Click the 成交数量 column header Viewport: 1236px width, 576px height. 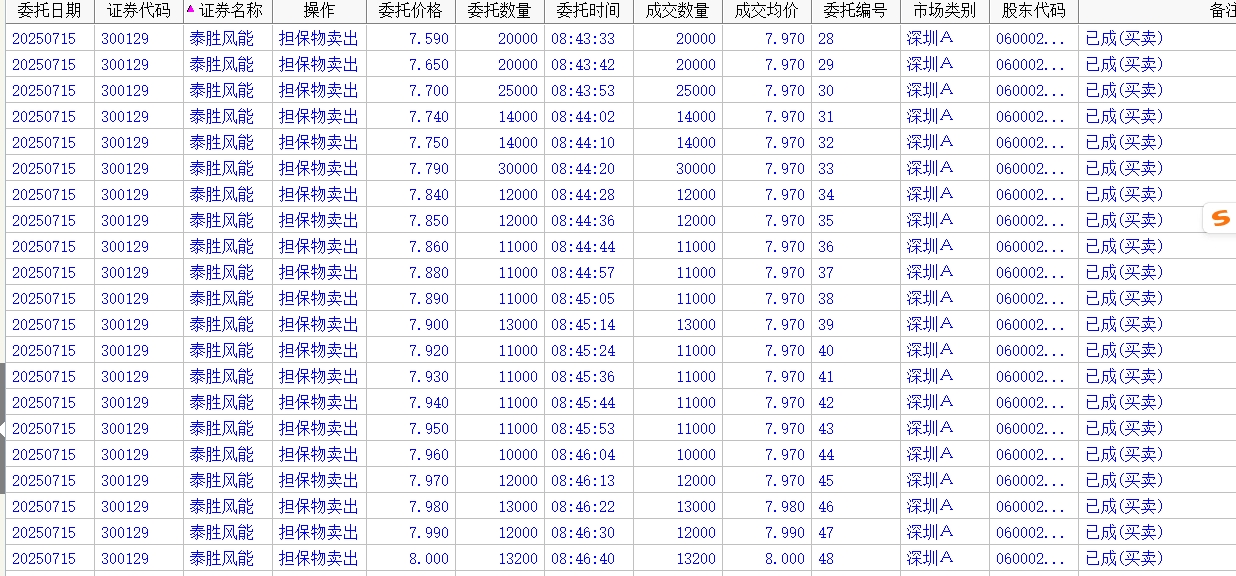677,11
